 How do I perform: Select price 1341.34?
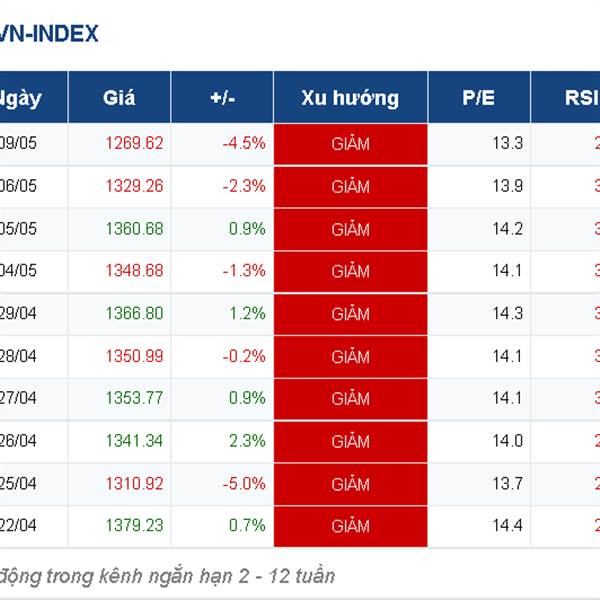[134, 441]
